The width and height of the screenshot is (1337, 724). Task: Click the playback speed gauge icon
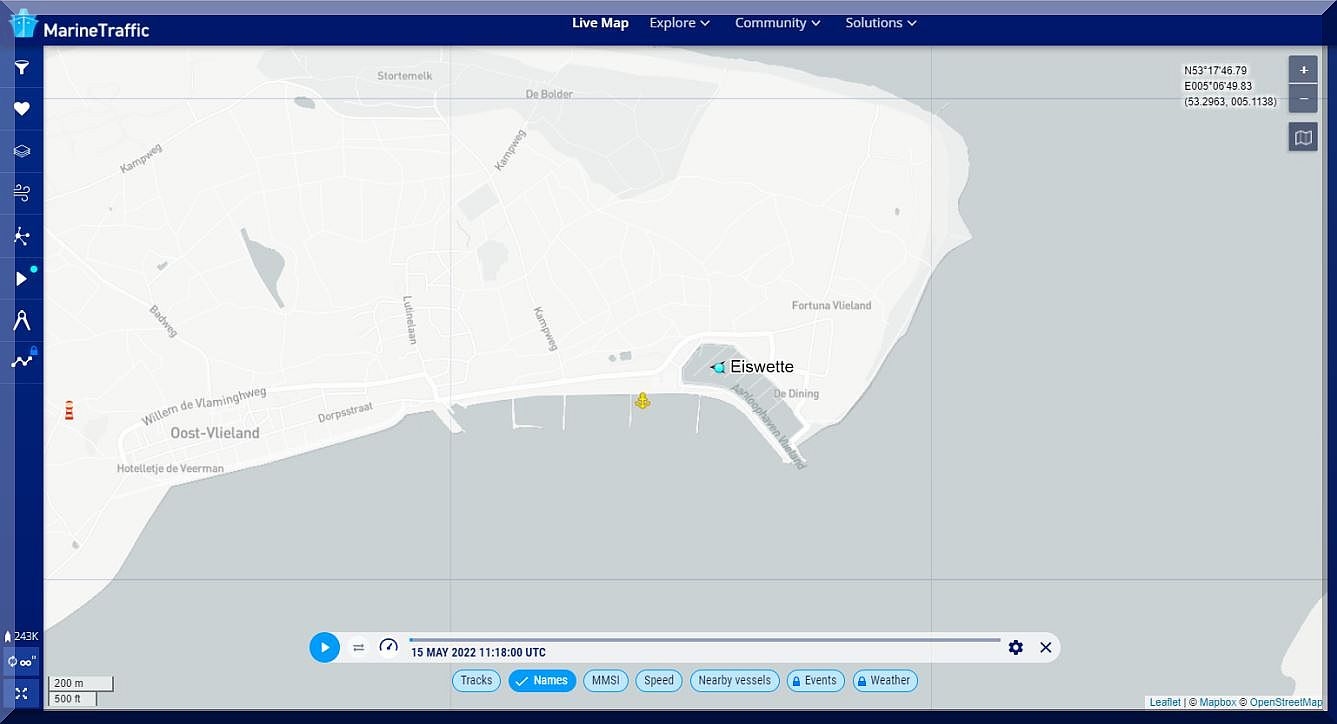(389, 647)
